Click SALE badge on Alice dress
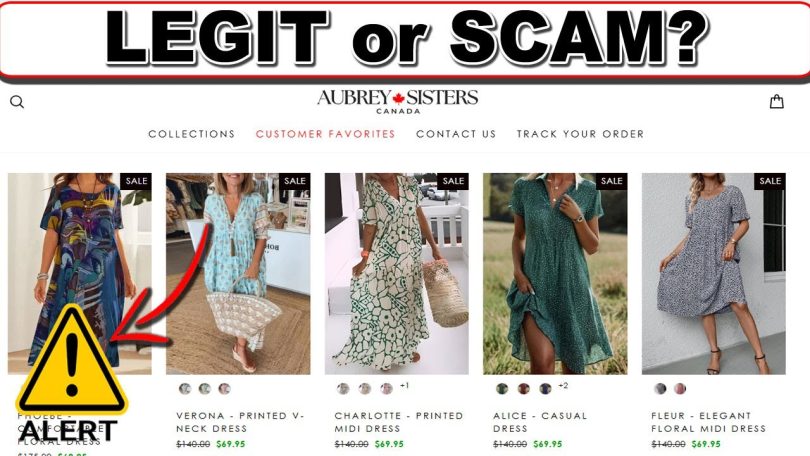 point(612,181)
